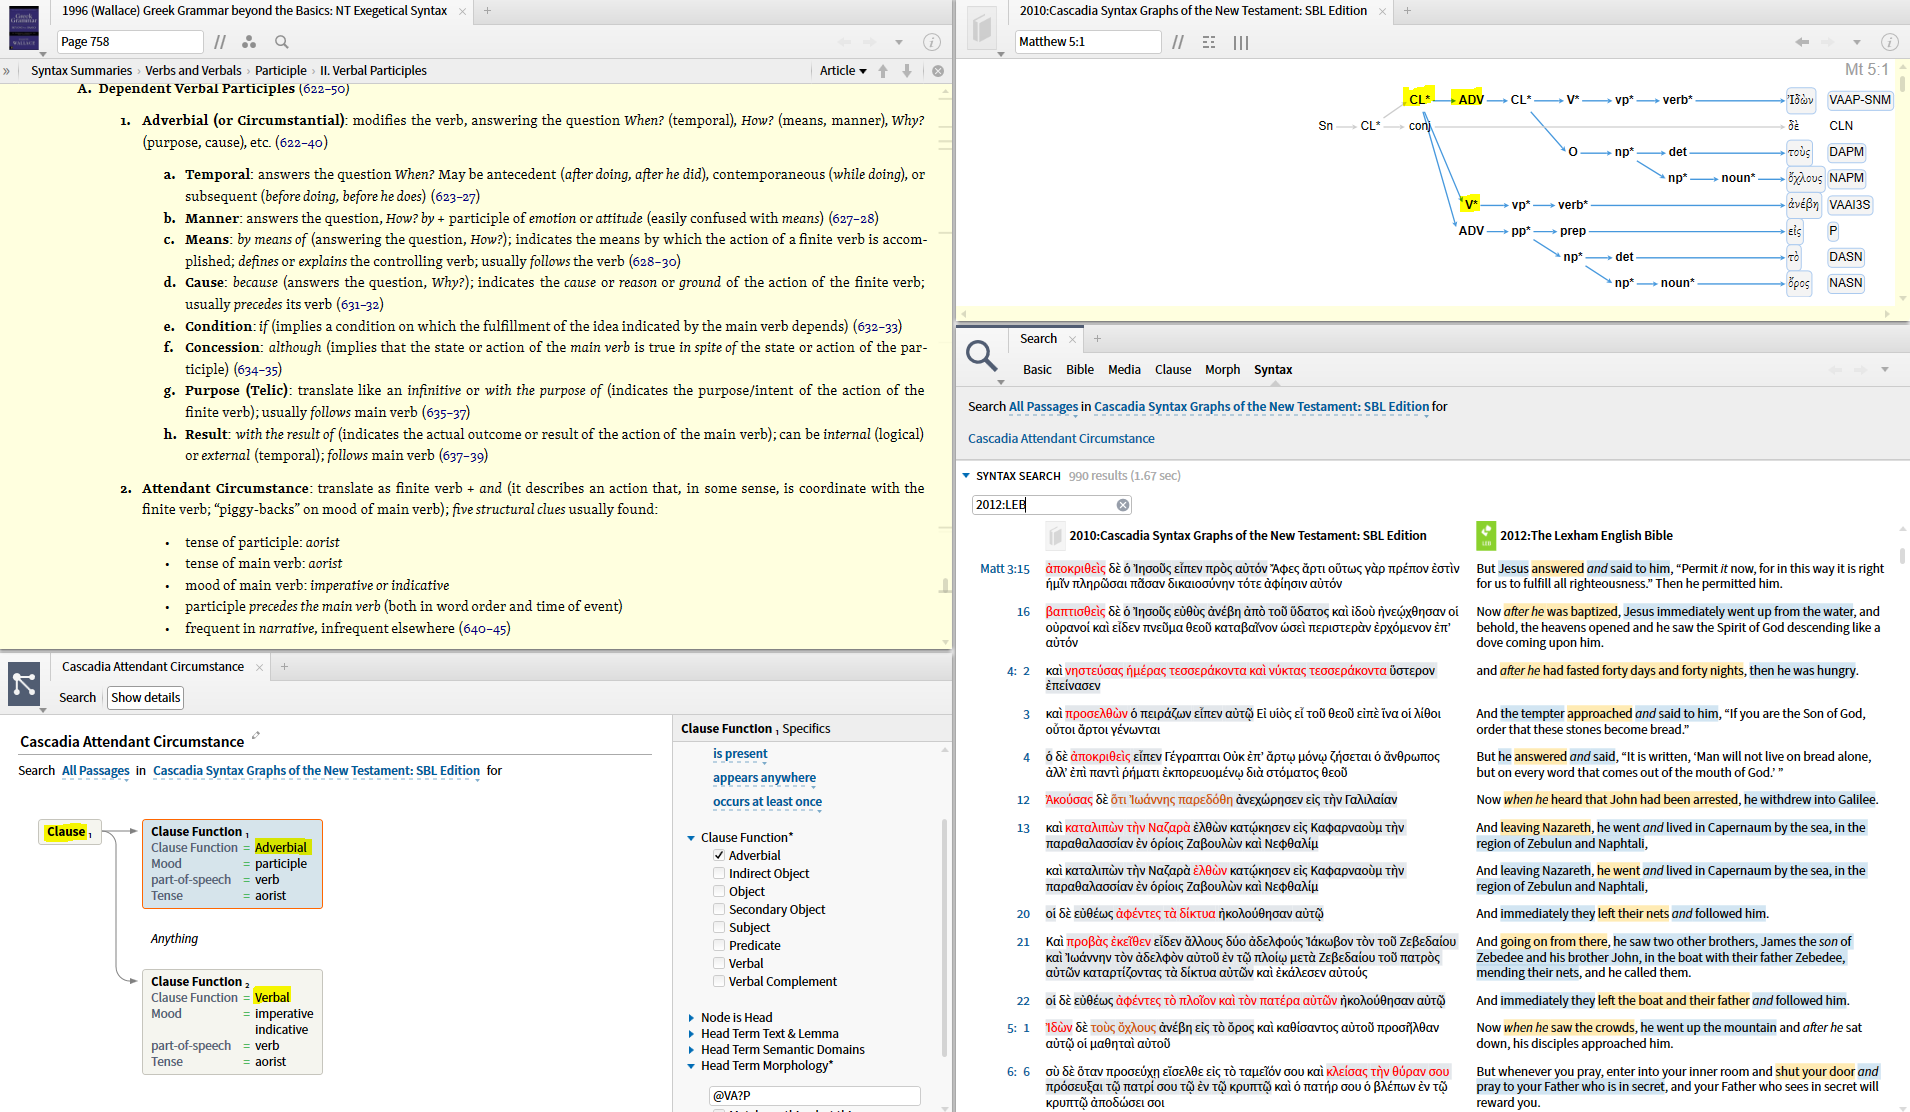Image resolution: width=1910 pixels, height=1112 pixels.
Task: Edit the Cascadia Attendant Circumstance title pencil
Action: click(x=256, y=736)
